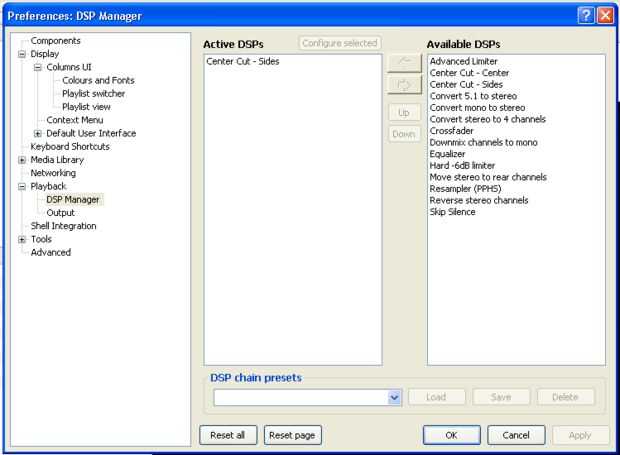Select Convert 5.1 to stereo
Screen dimensions: 620x455
coord(473,96)
